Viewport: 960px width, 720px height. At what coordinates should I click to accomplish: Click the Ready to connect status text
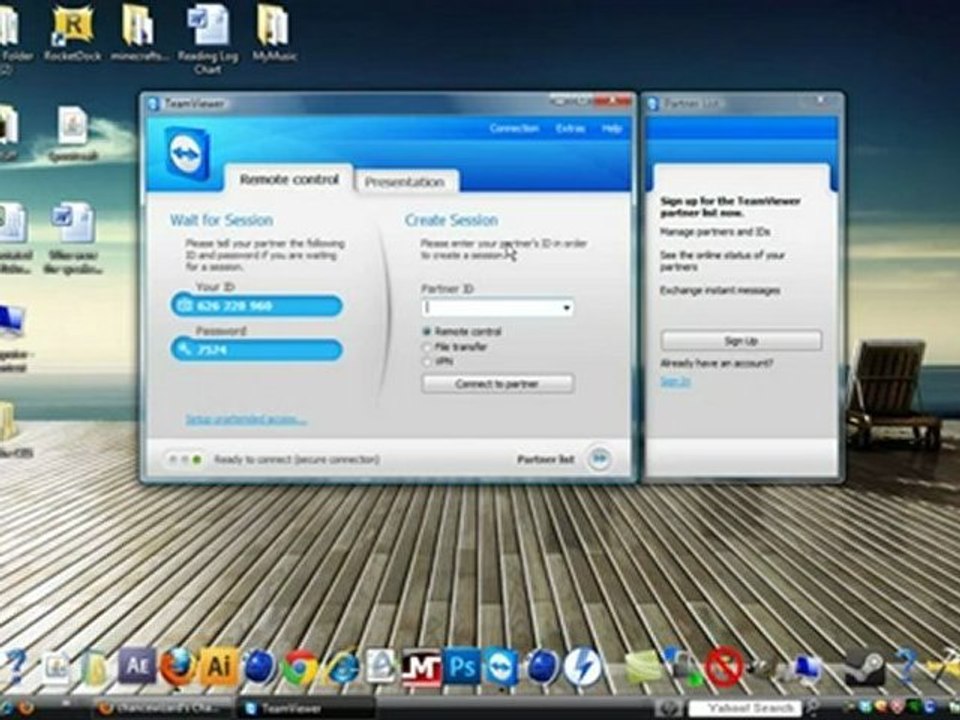click(296, 459)
